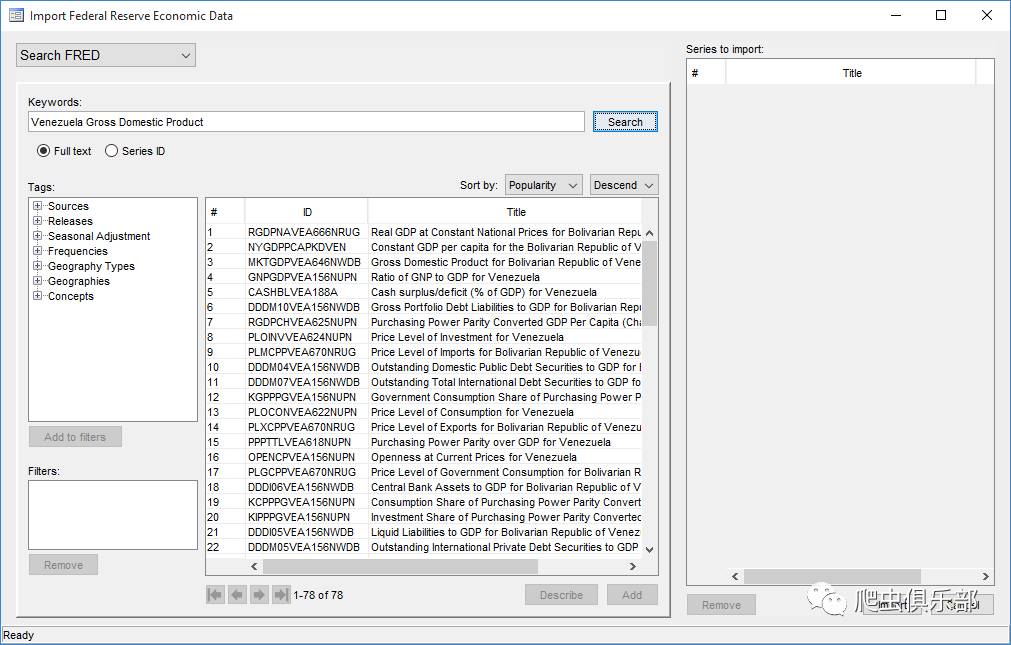Click the Geographies tree label
This screenshot has height=645, width=1011.
click(79, 281)
